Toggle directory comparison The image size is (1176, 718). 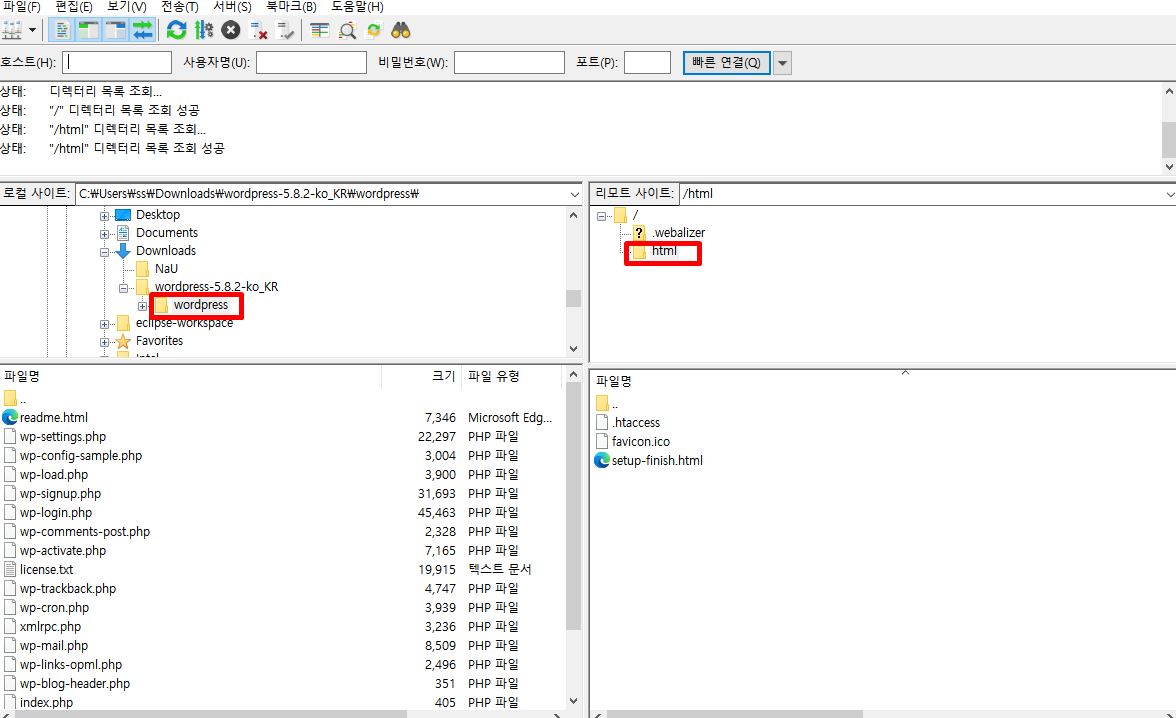click(x=347, y=31)
